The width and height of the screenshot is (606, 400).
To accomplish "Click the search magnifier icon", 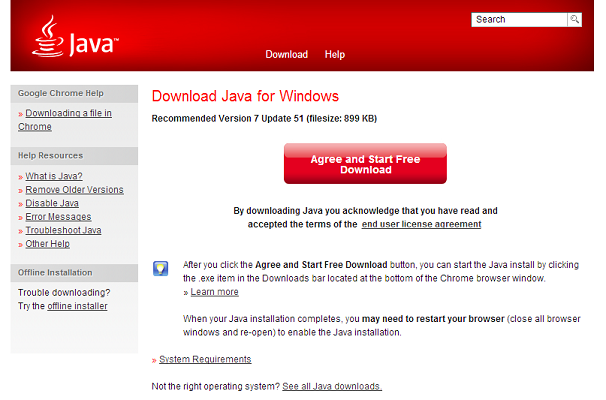I will [x=574, y=19].
